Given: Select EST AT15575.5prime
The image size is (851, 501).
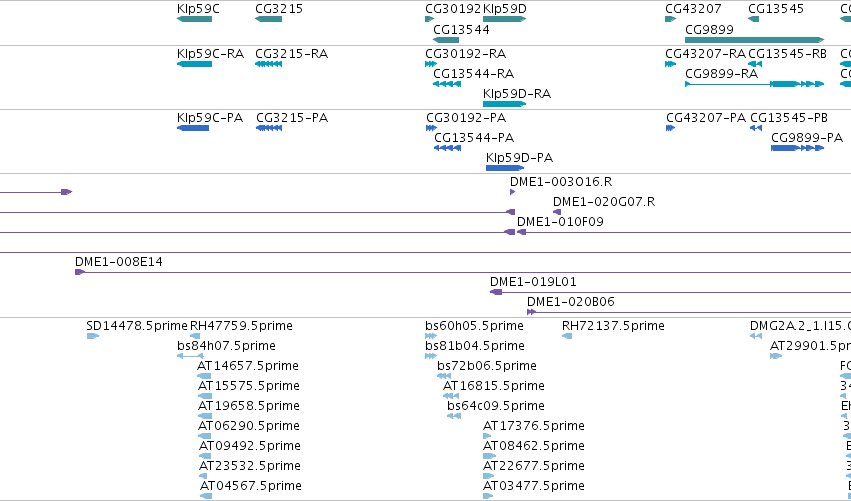Looking at the screenshot, I should pos(205,396).
